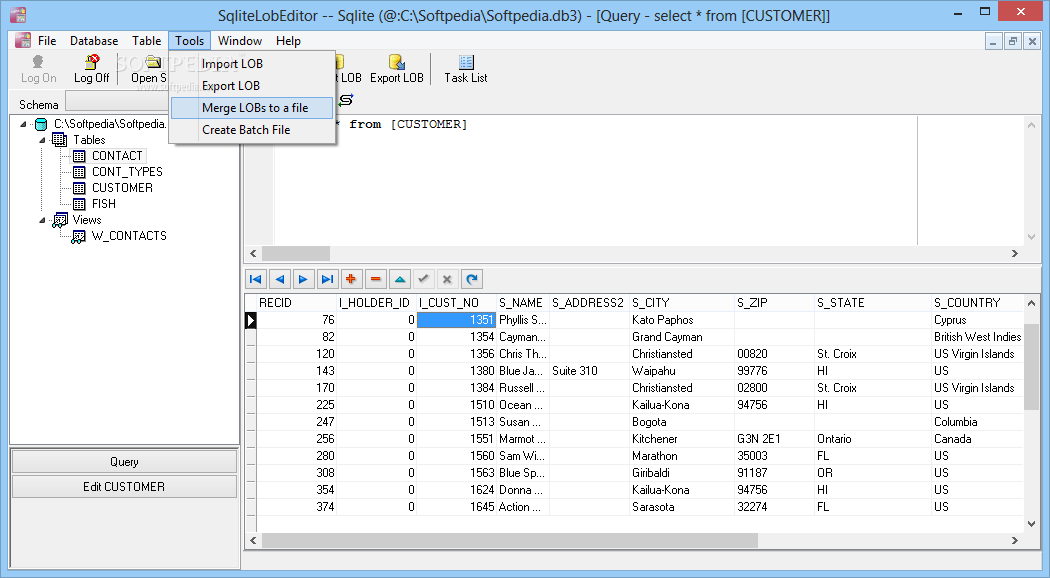This screenshot has width=1050, height=578.
Task: Click the S_ZIP column header
Action: [x=774, y=303]
